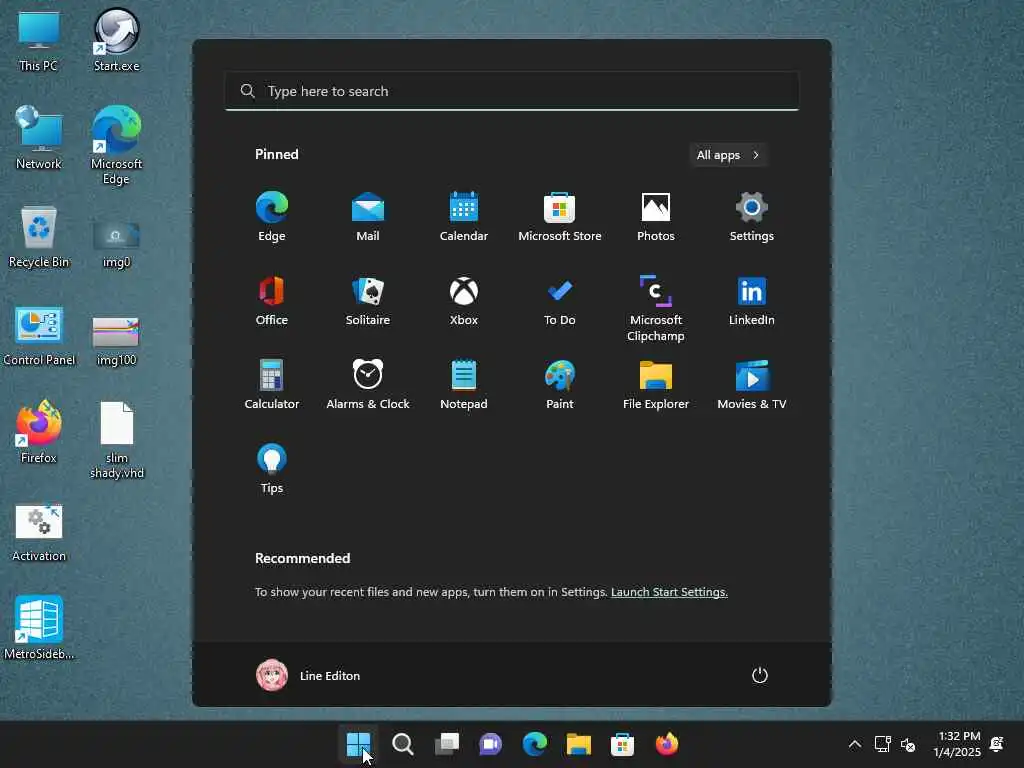Select the slim shady.vhd file
Viewport: 1024px width, 768px height.
[116, 440]
